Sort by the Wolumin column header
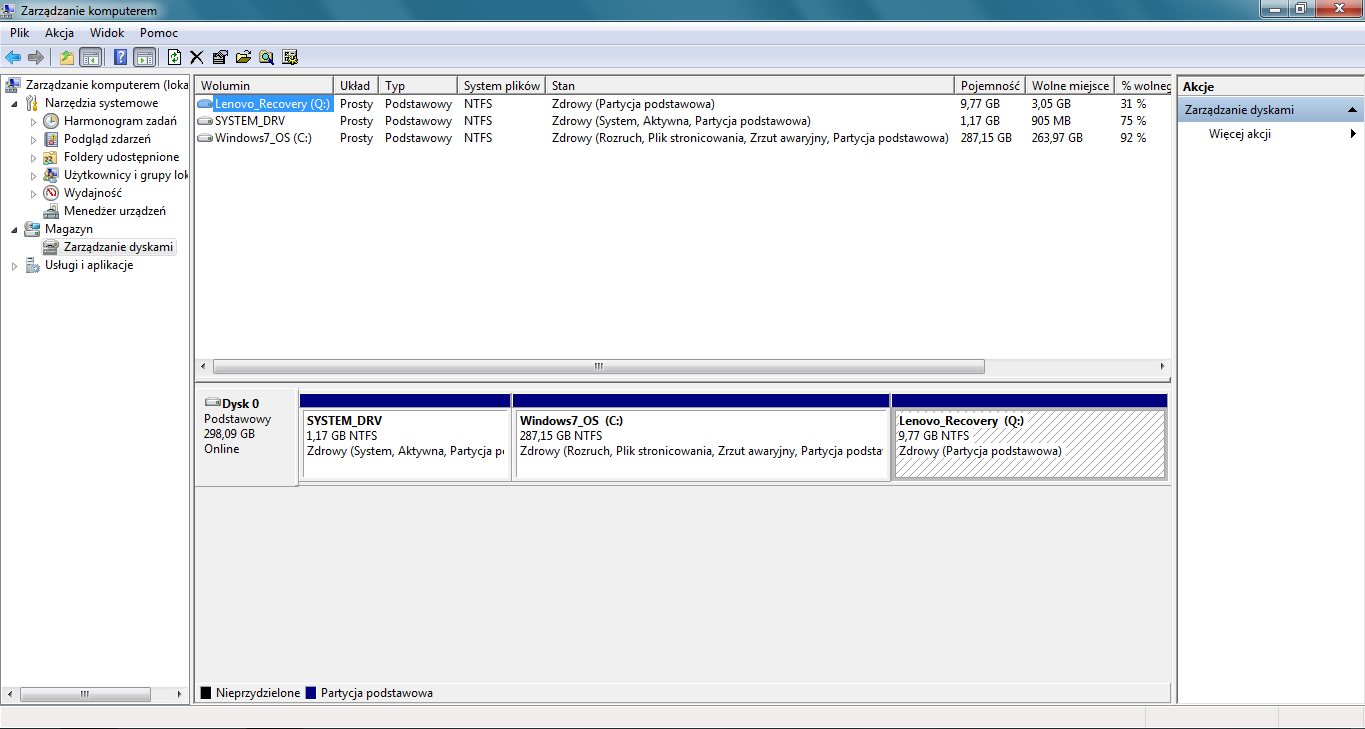This screenshot has height=729, width=1365. click(x=264, y=86)
